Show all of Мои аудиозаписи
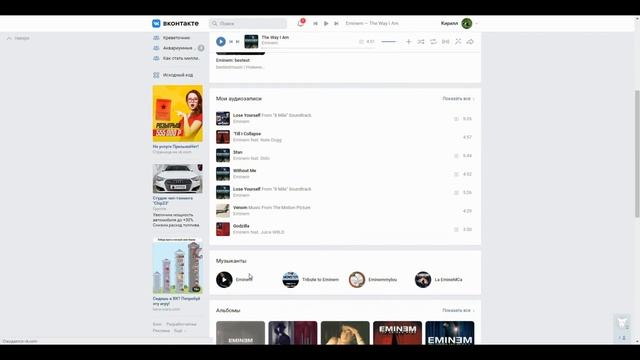This screenshot has height=360, width=640. click(458, 99)
